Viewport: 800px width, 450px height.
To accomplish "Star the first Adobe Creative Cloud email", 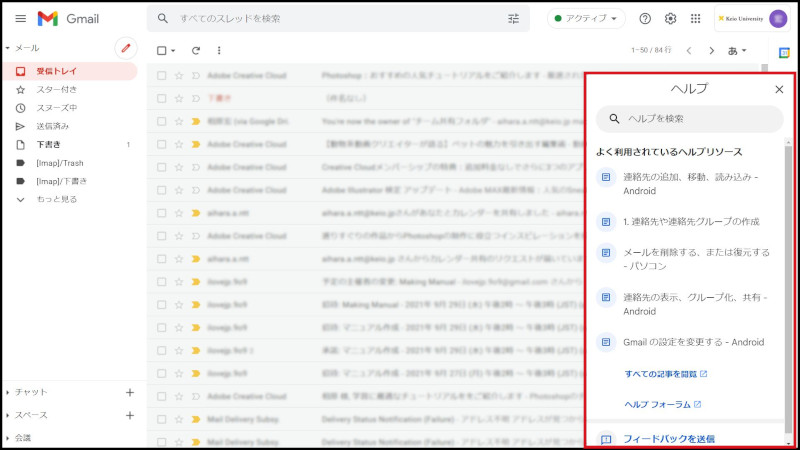I will click(x=179, y=75).
